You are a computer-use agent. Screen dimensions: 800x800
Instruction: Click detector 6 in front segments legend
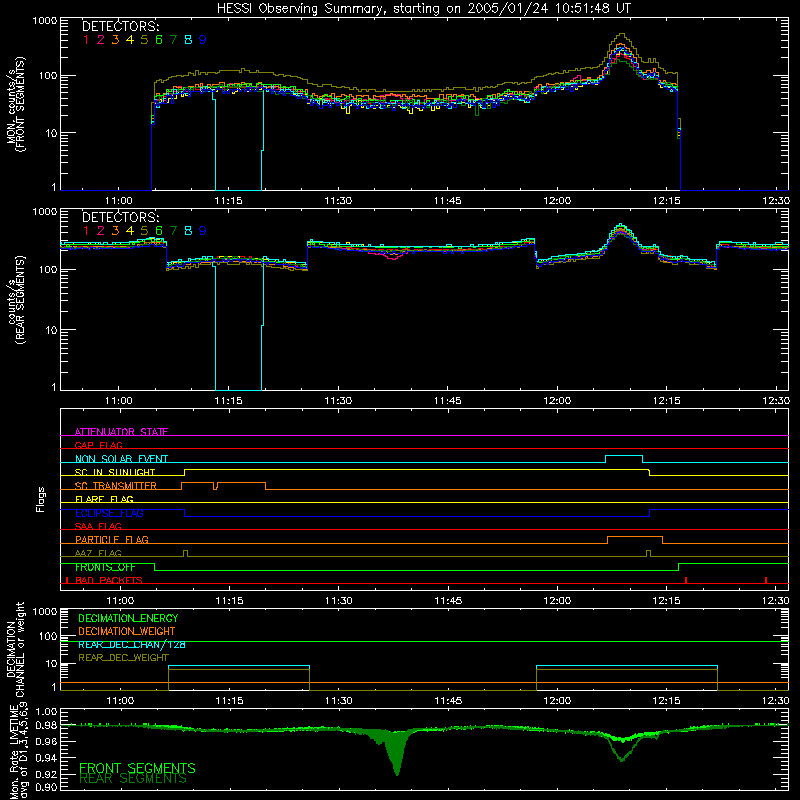(159, 40)
